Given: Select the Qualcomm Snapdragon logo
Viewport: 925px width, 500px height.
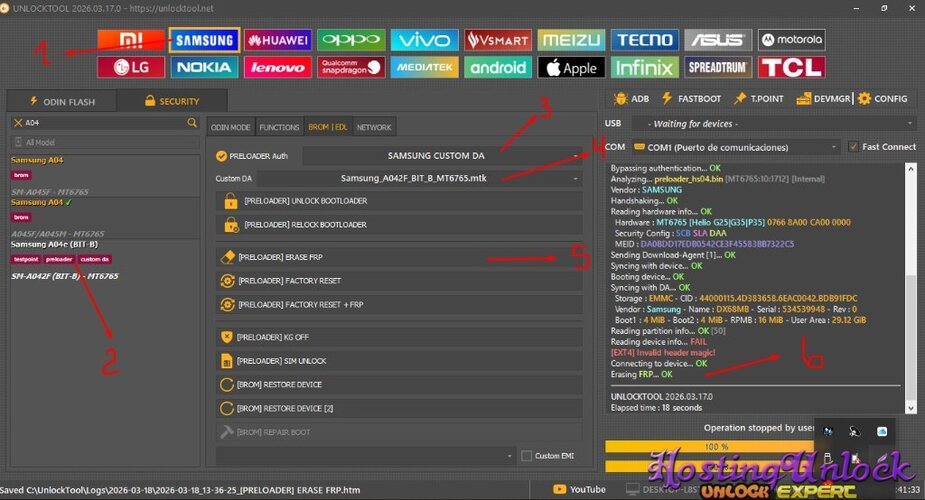Looking at the screenshot, I should tap(351, 67).
